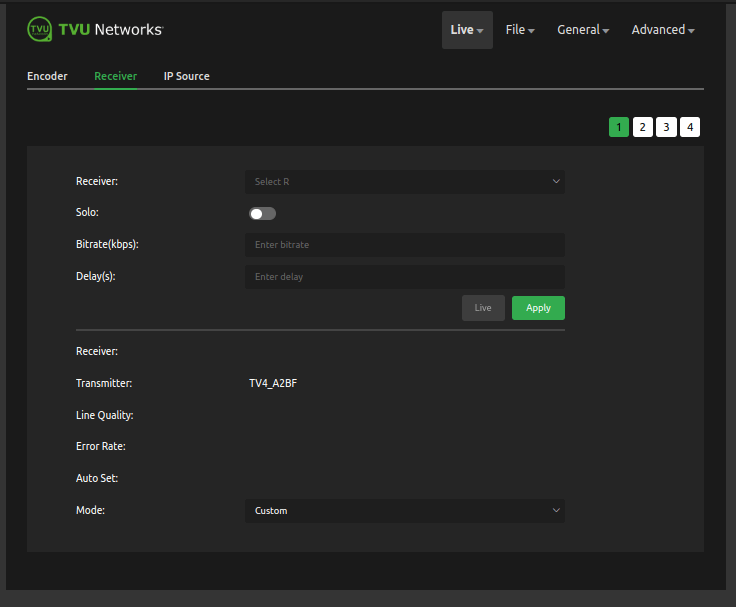Go to page 3
Screen dimensions: 736x607
(666, 127)
